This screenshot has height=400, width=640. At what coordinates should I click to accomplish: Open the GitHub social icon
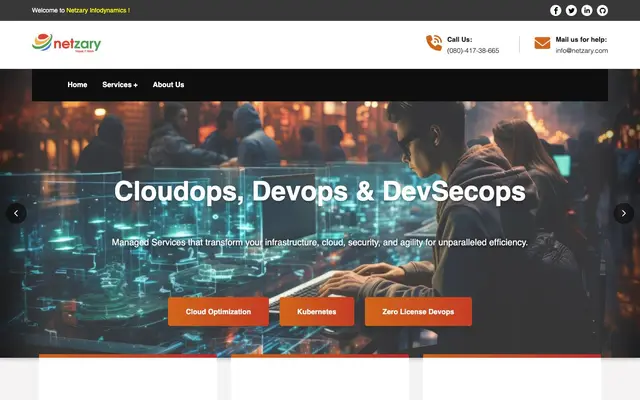602,11
